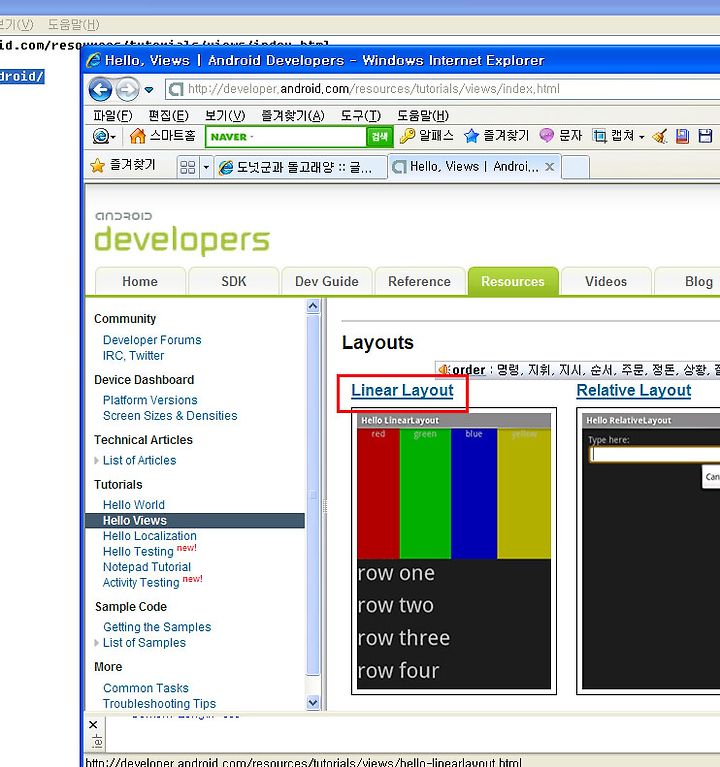Open the Developer Forums link
Viewport: 720px width, 767px height.
point(152,340)
